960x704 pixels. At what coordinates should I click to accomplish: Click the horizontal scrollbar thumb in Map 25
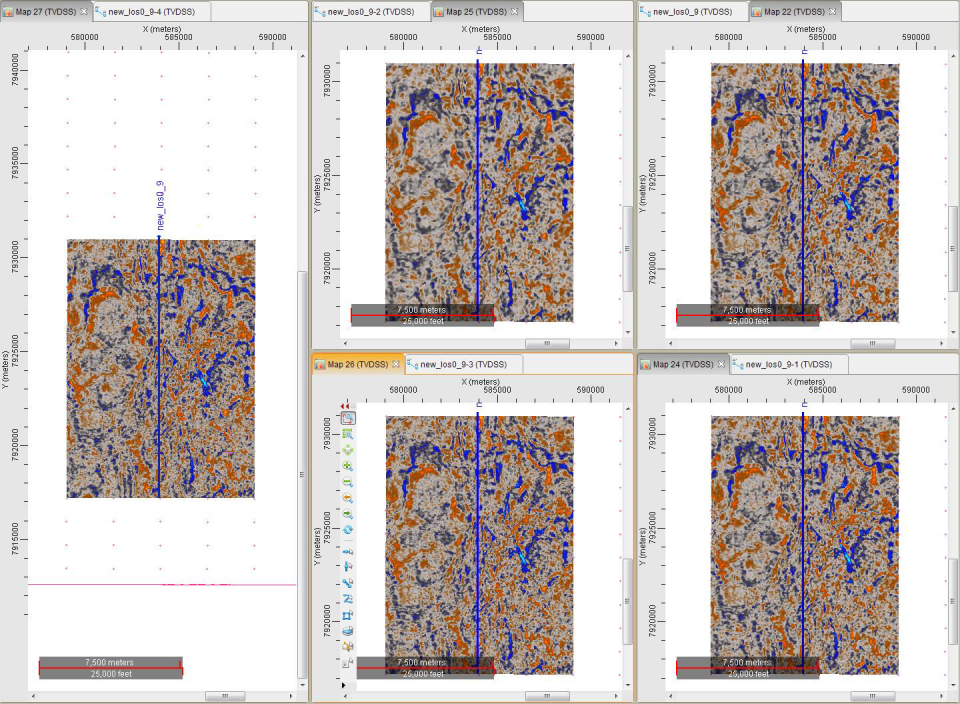click(x=547, y=343)
